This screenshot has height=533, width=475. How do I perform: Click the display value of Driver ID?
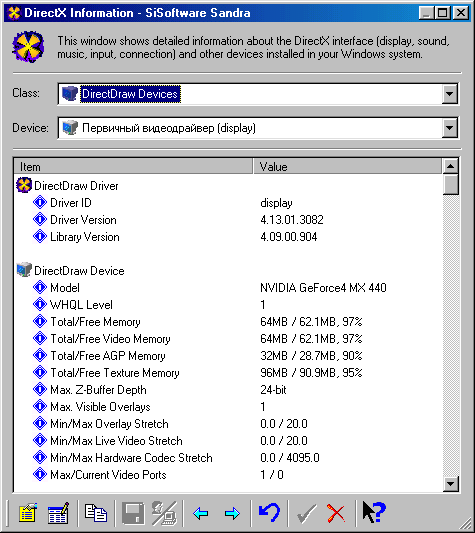coord(276,203)
